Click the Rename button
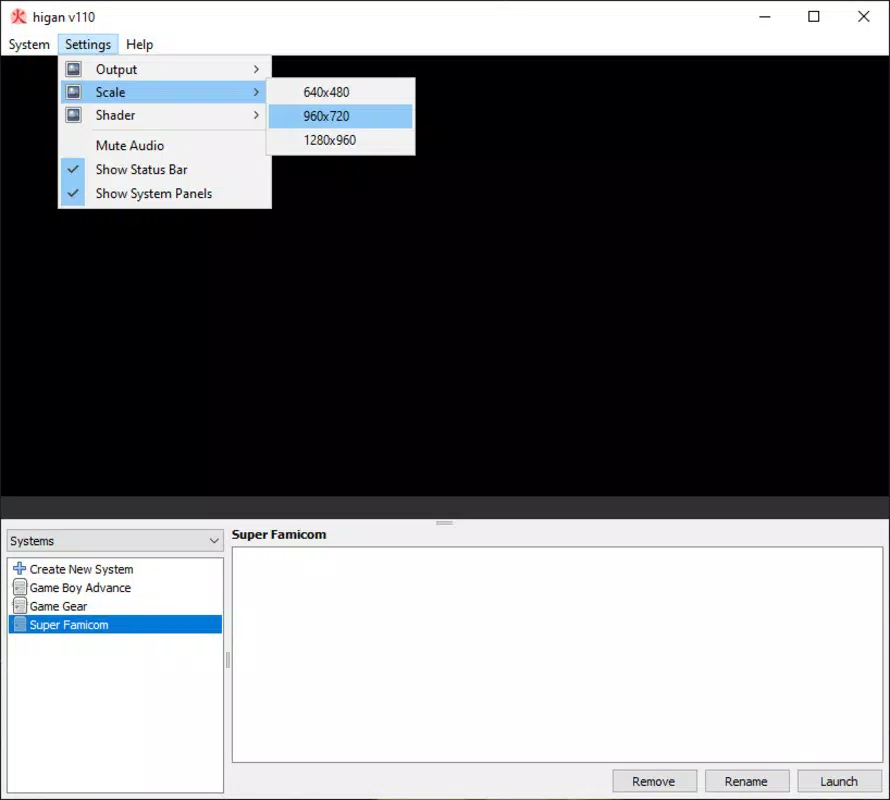 [x=747, y=781]
